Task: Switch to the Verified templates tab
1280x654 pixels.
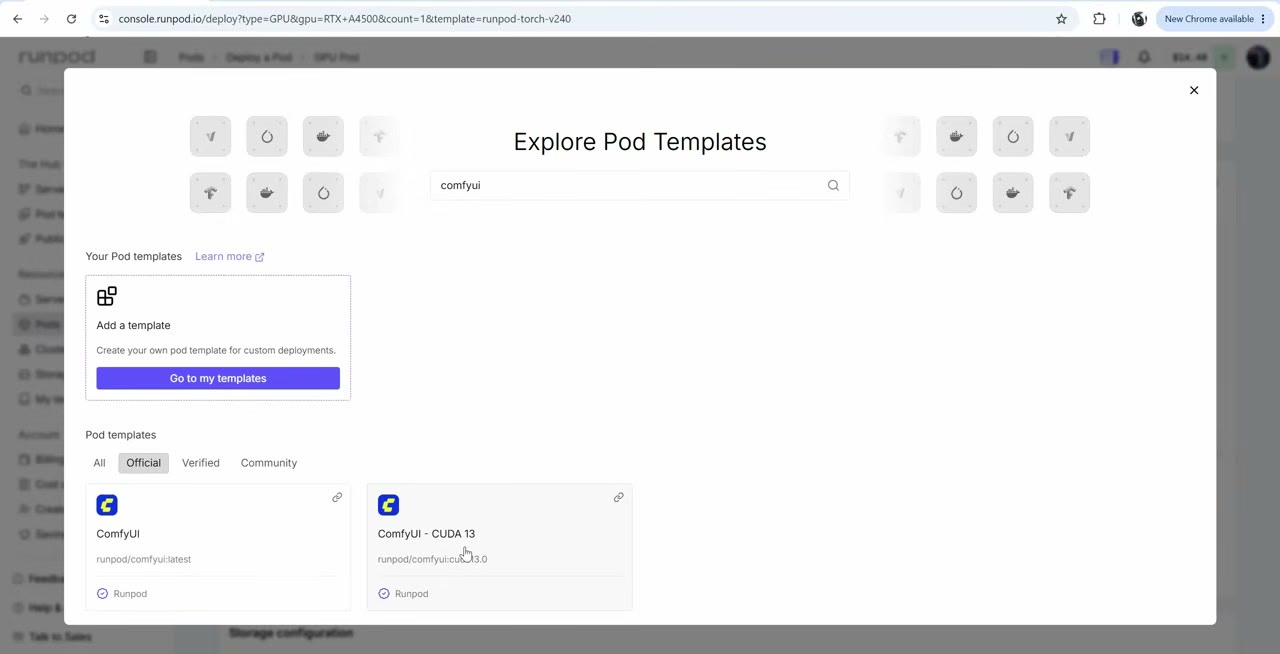Action: point(200,463)
